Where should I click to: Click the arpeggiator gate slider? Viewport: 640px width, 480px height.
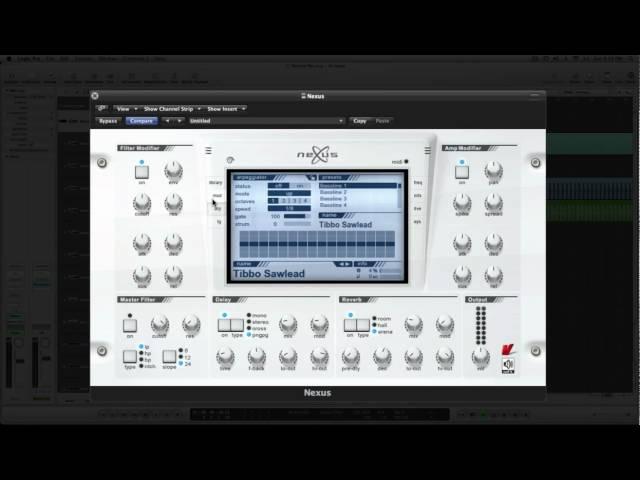tap(297, 216)
